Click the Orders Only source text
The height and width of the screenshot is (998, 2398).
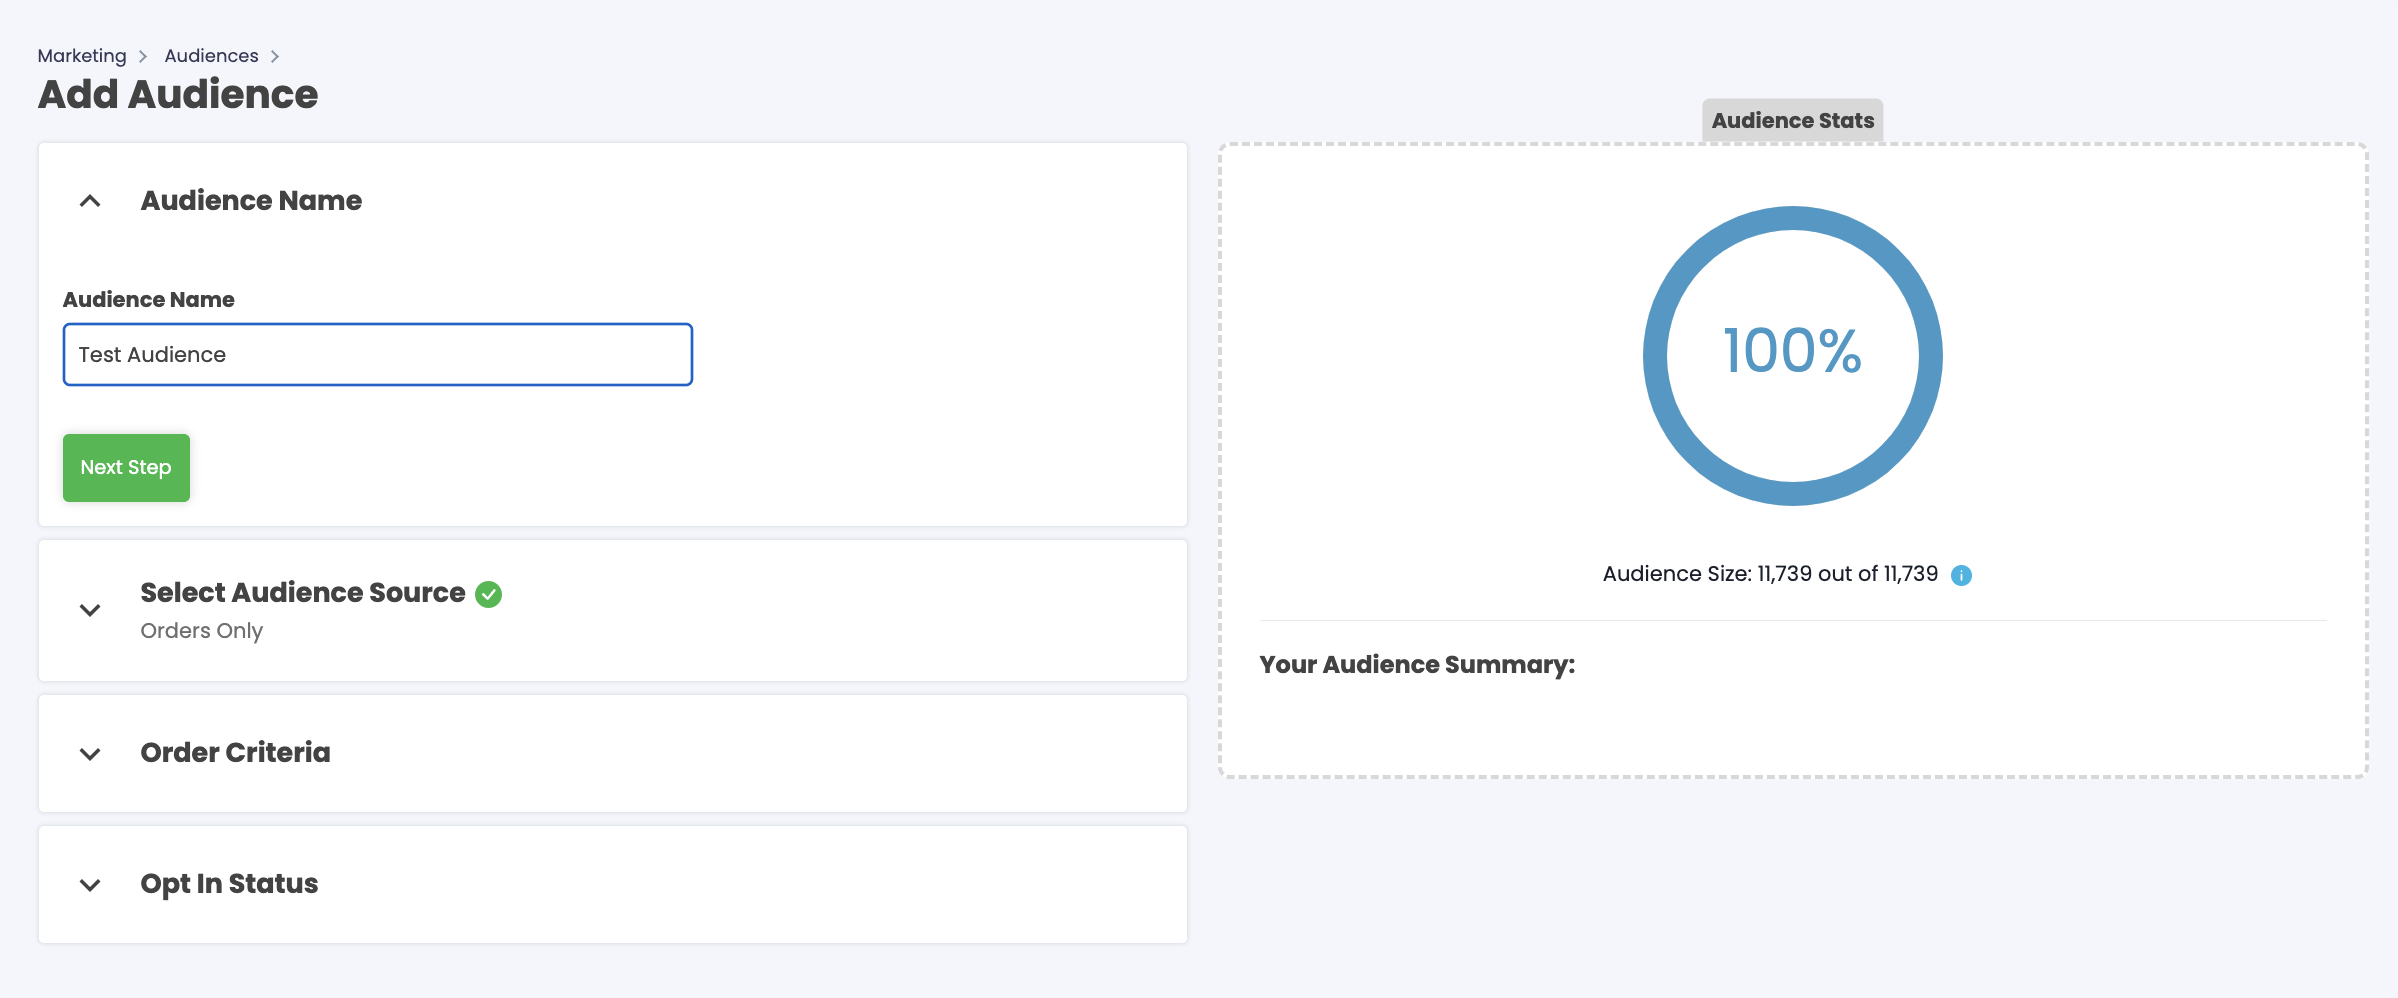point(202,630)
